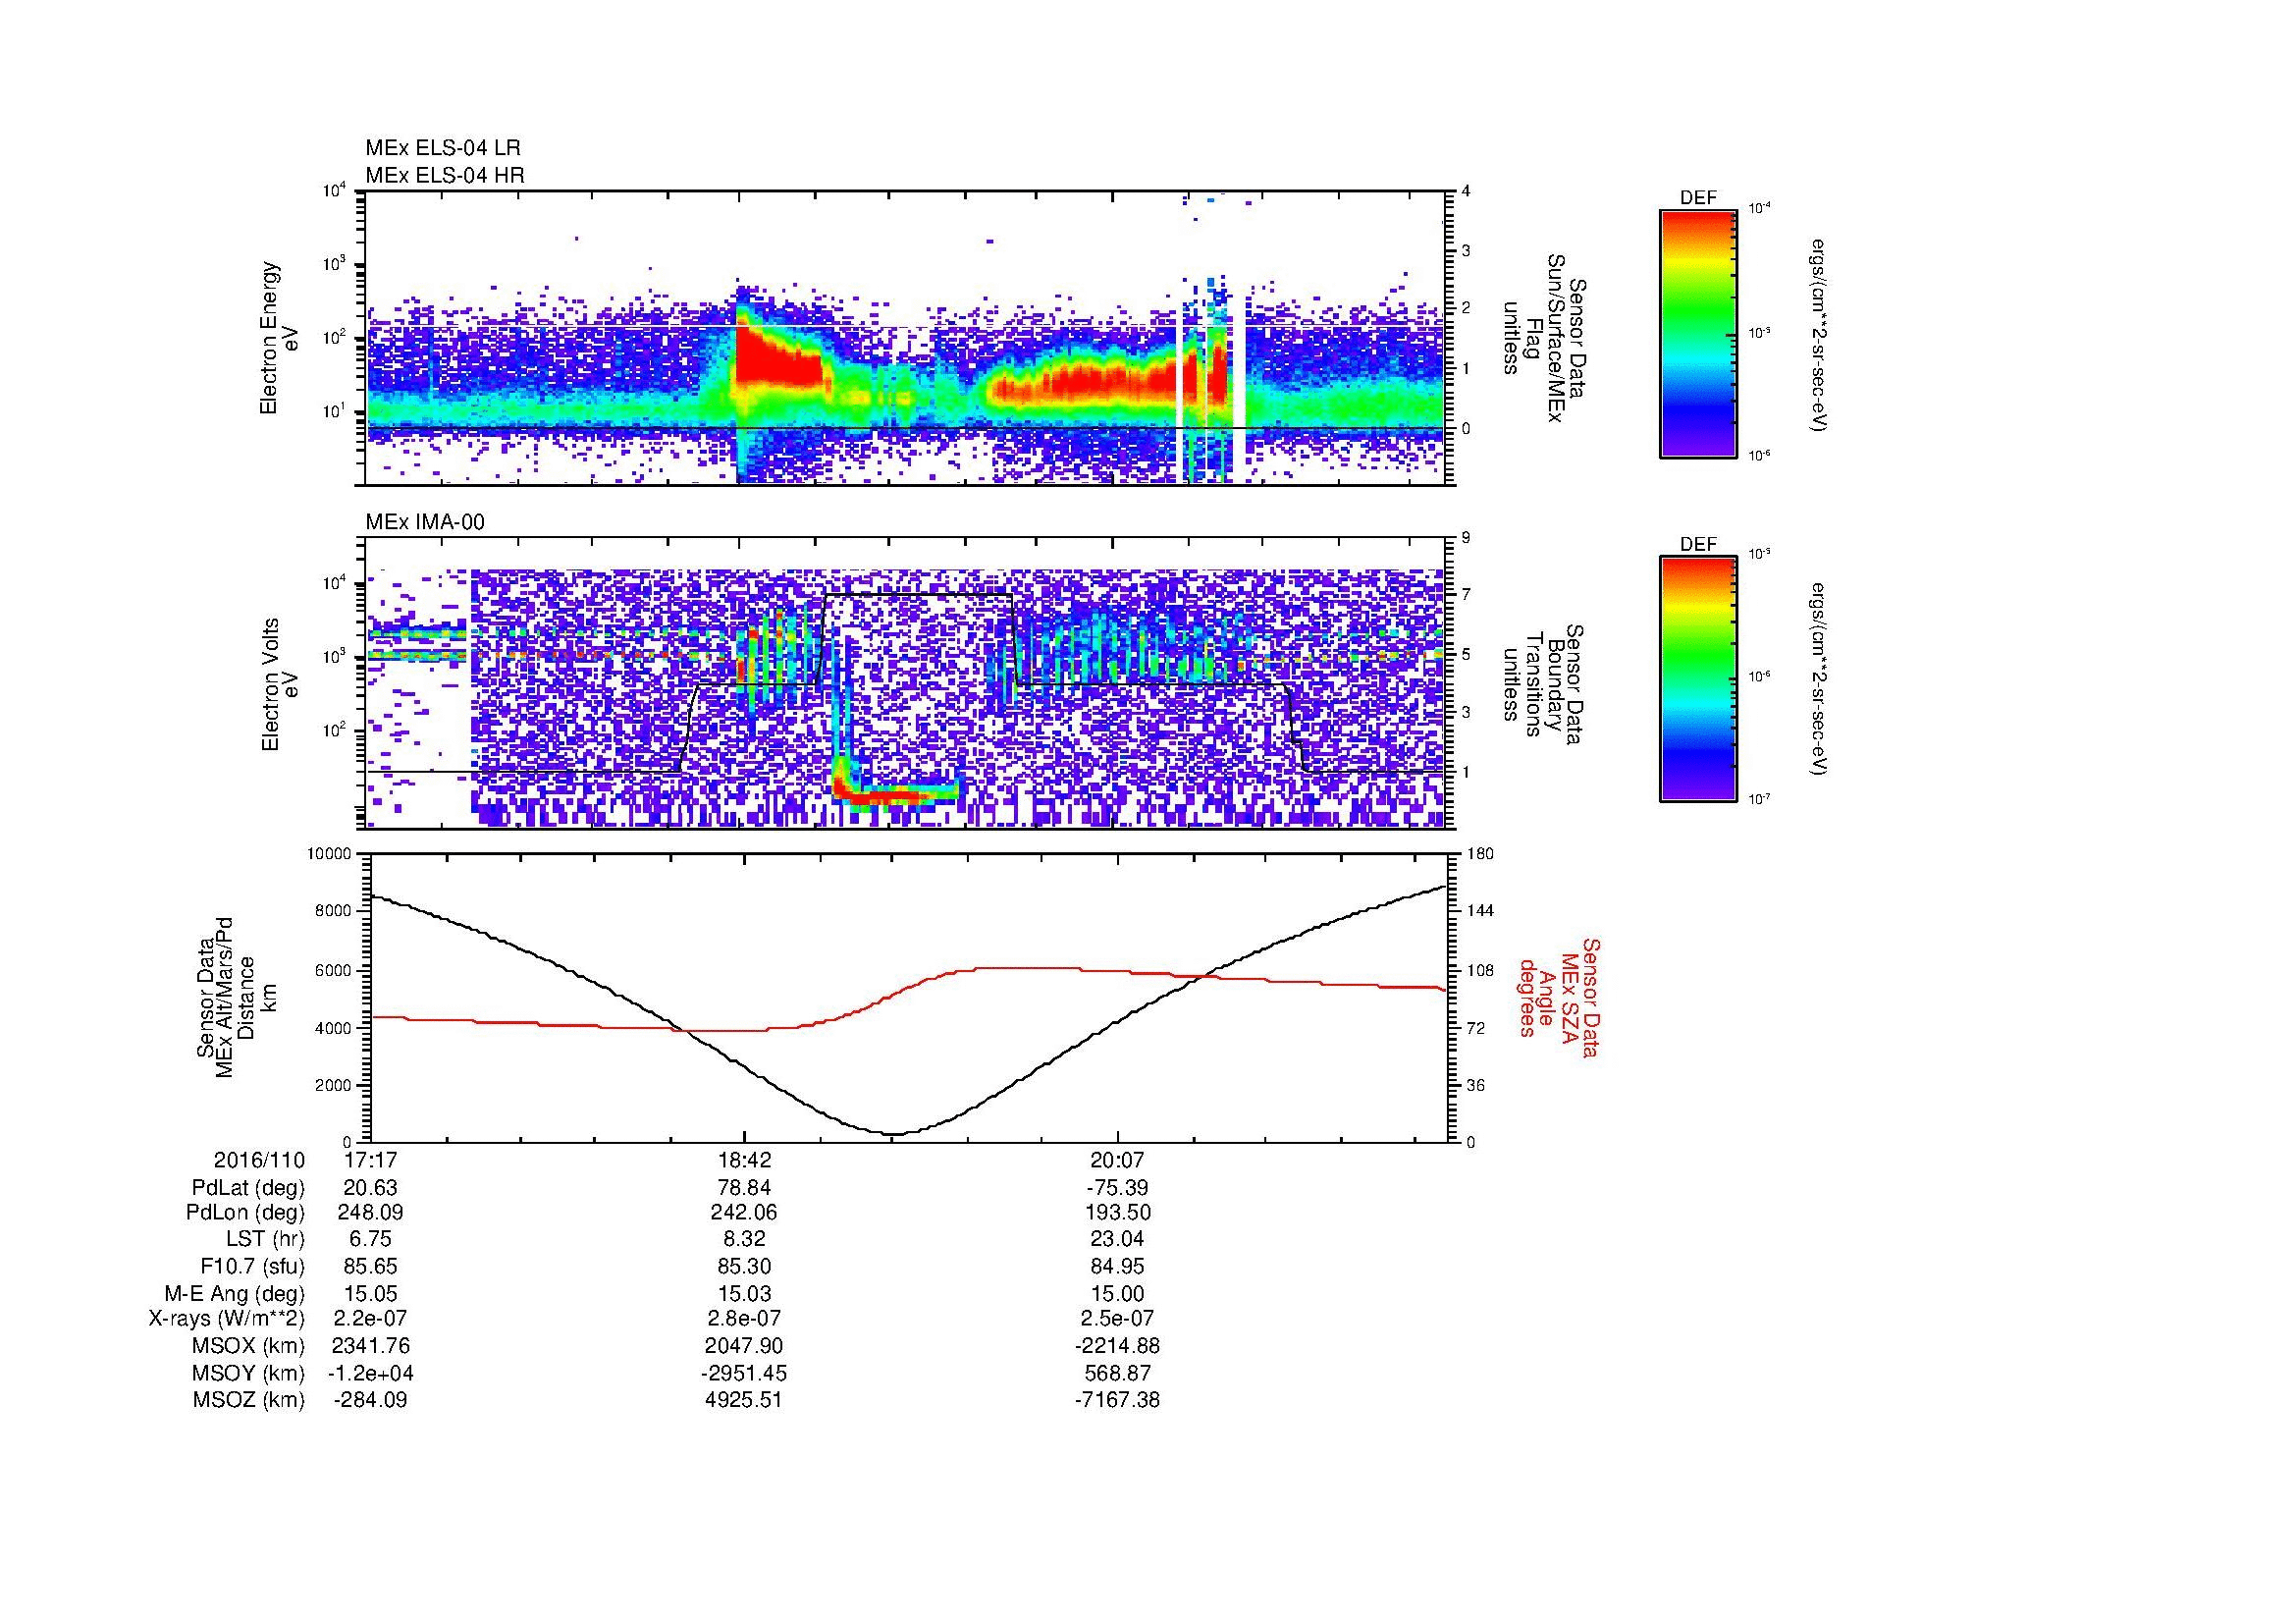Image resolution: width=2296 pixels, height=1623 pixels.
Task: Click the LST value '23.04'
Action: point(1117,1239)
